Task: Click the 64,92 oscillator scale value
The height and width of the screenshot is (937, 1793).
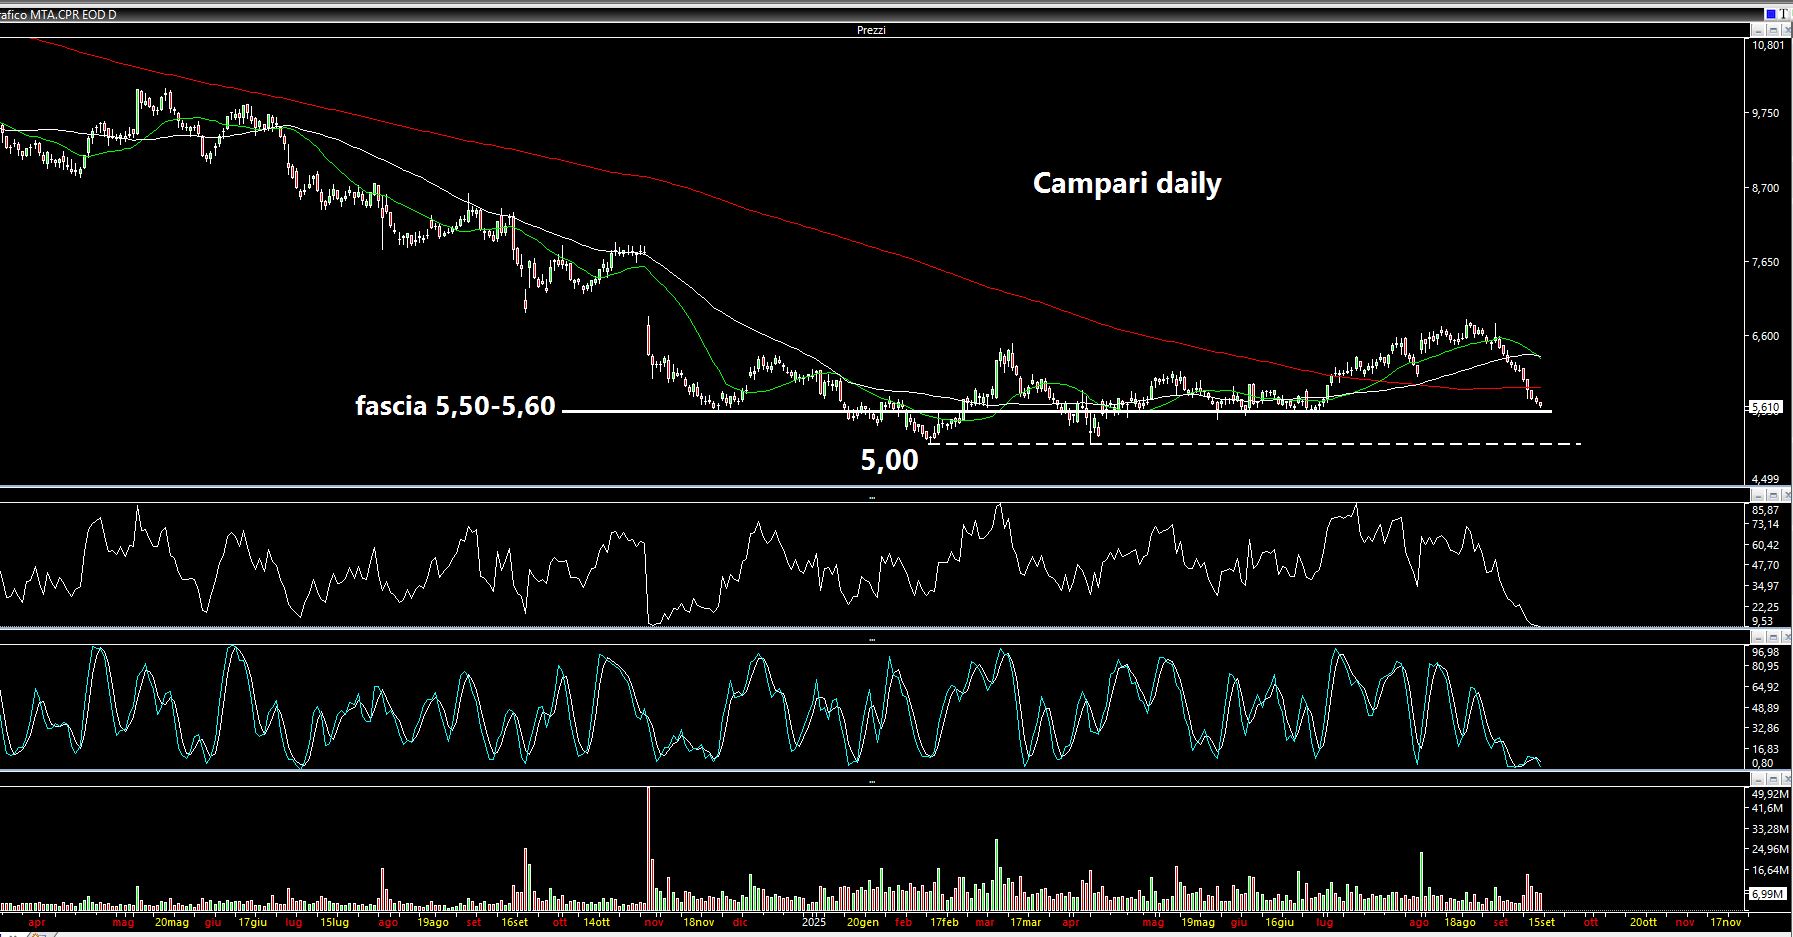Action: click(1766, 687)
